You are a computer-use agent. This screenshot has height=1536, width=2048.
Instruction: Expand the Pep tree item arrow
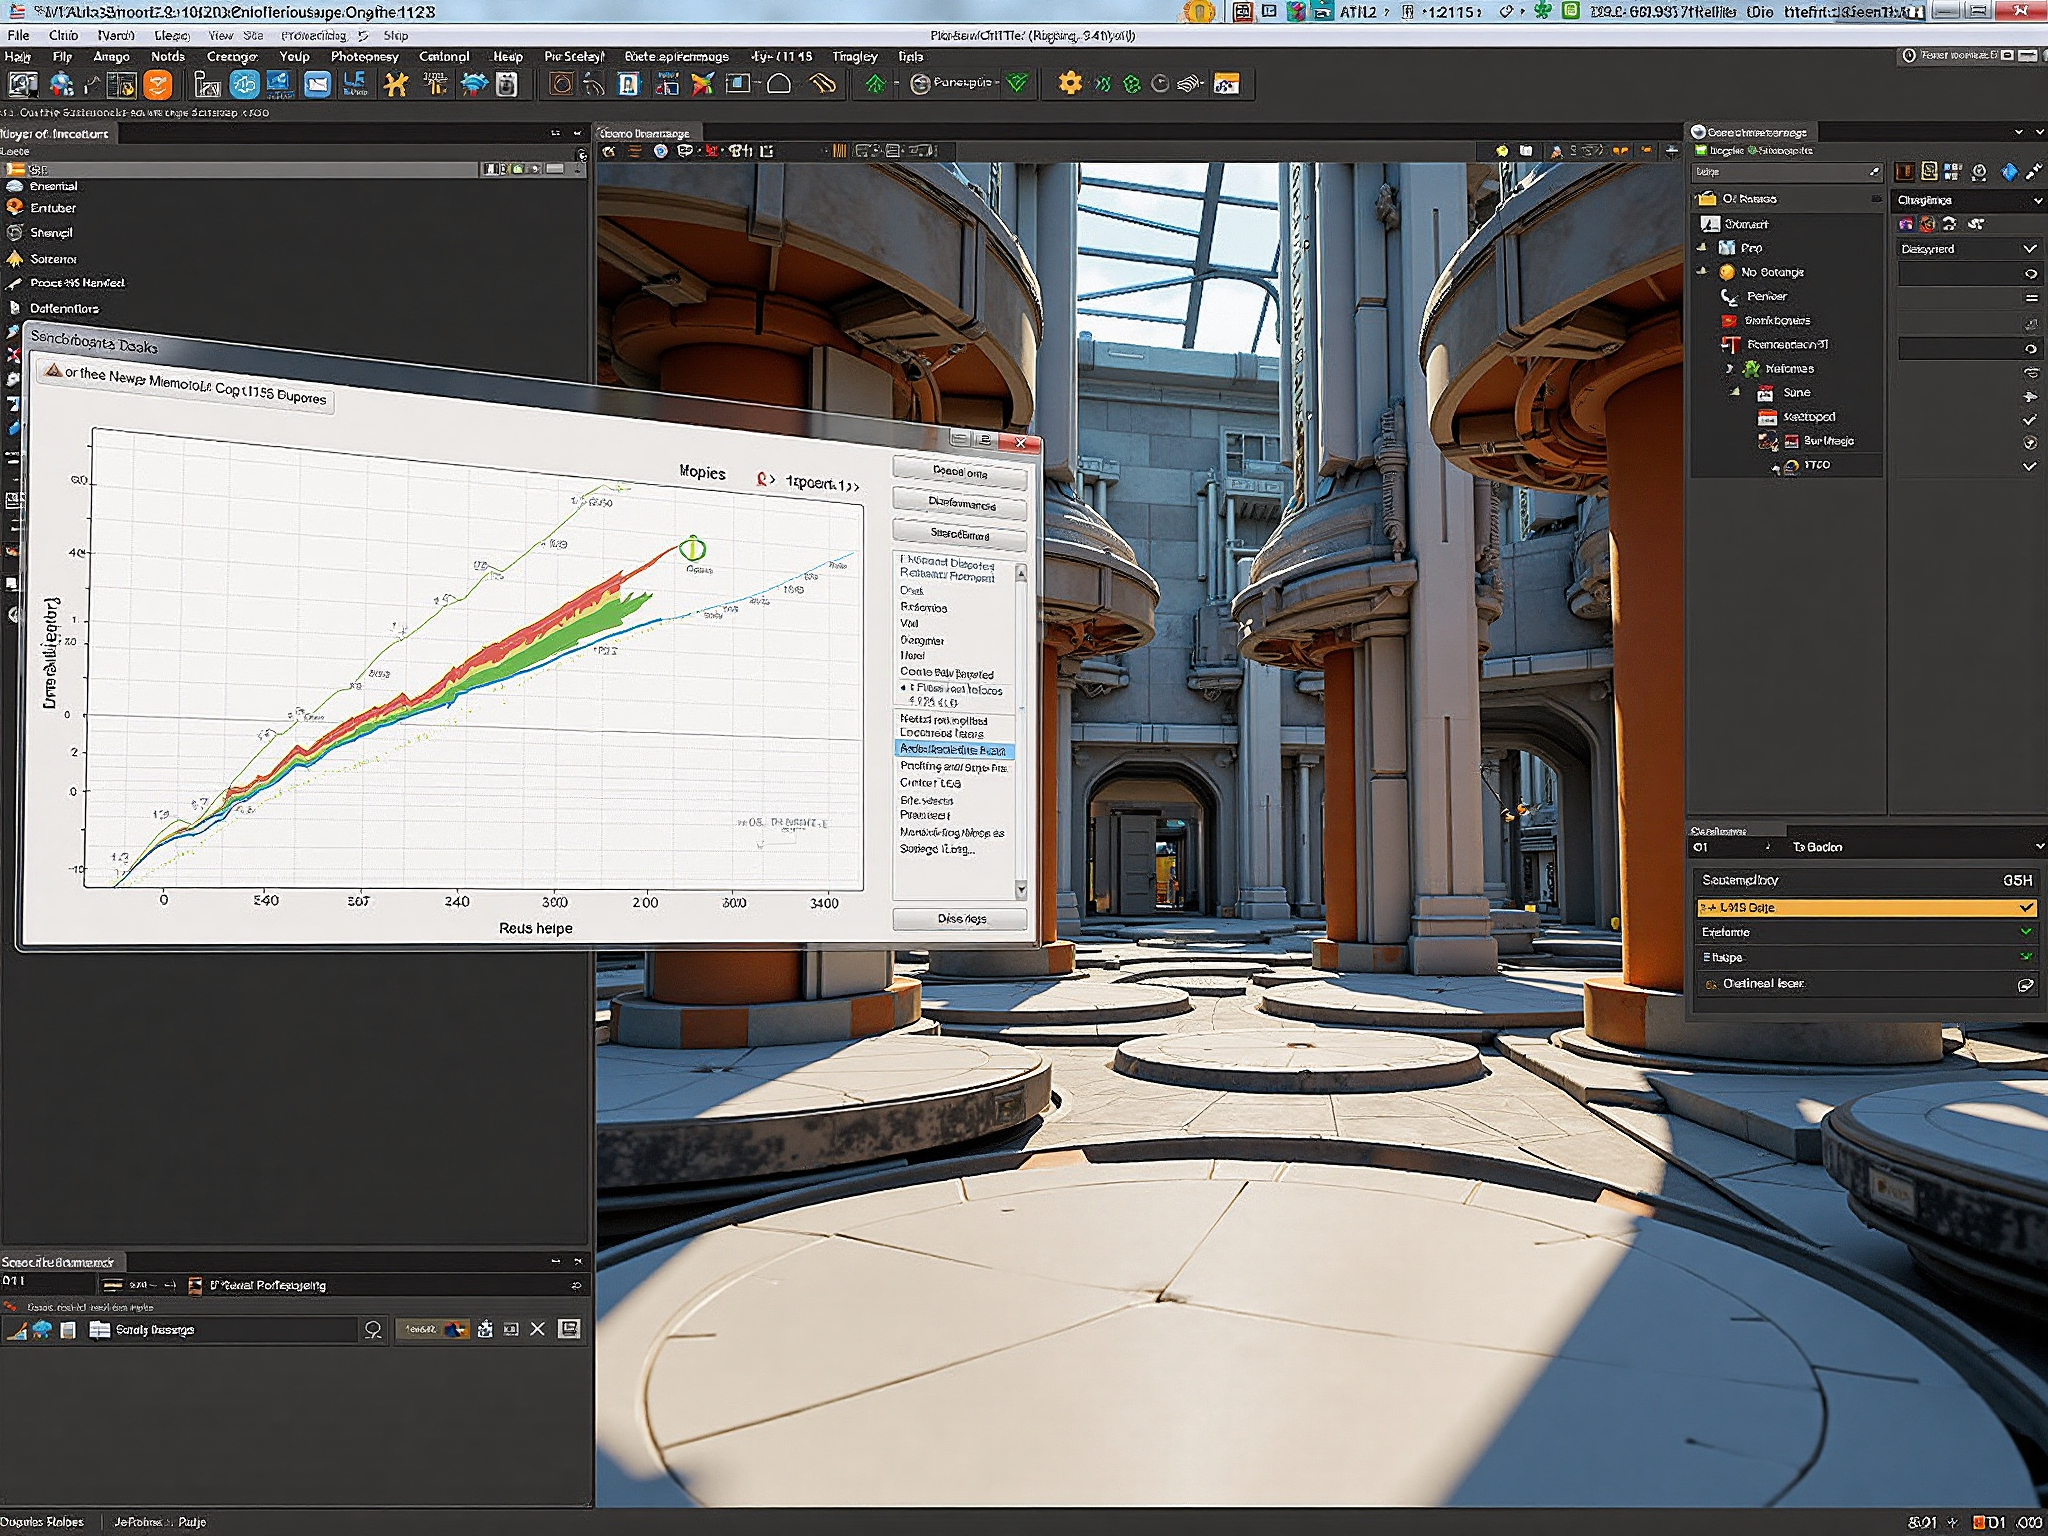coord(1702,247)
